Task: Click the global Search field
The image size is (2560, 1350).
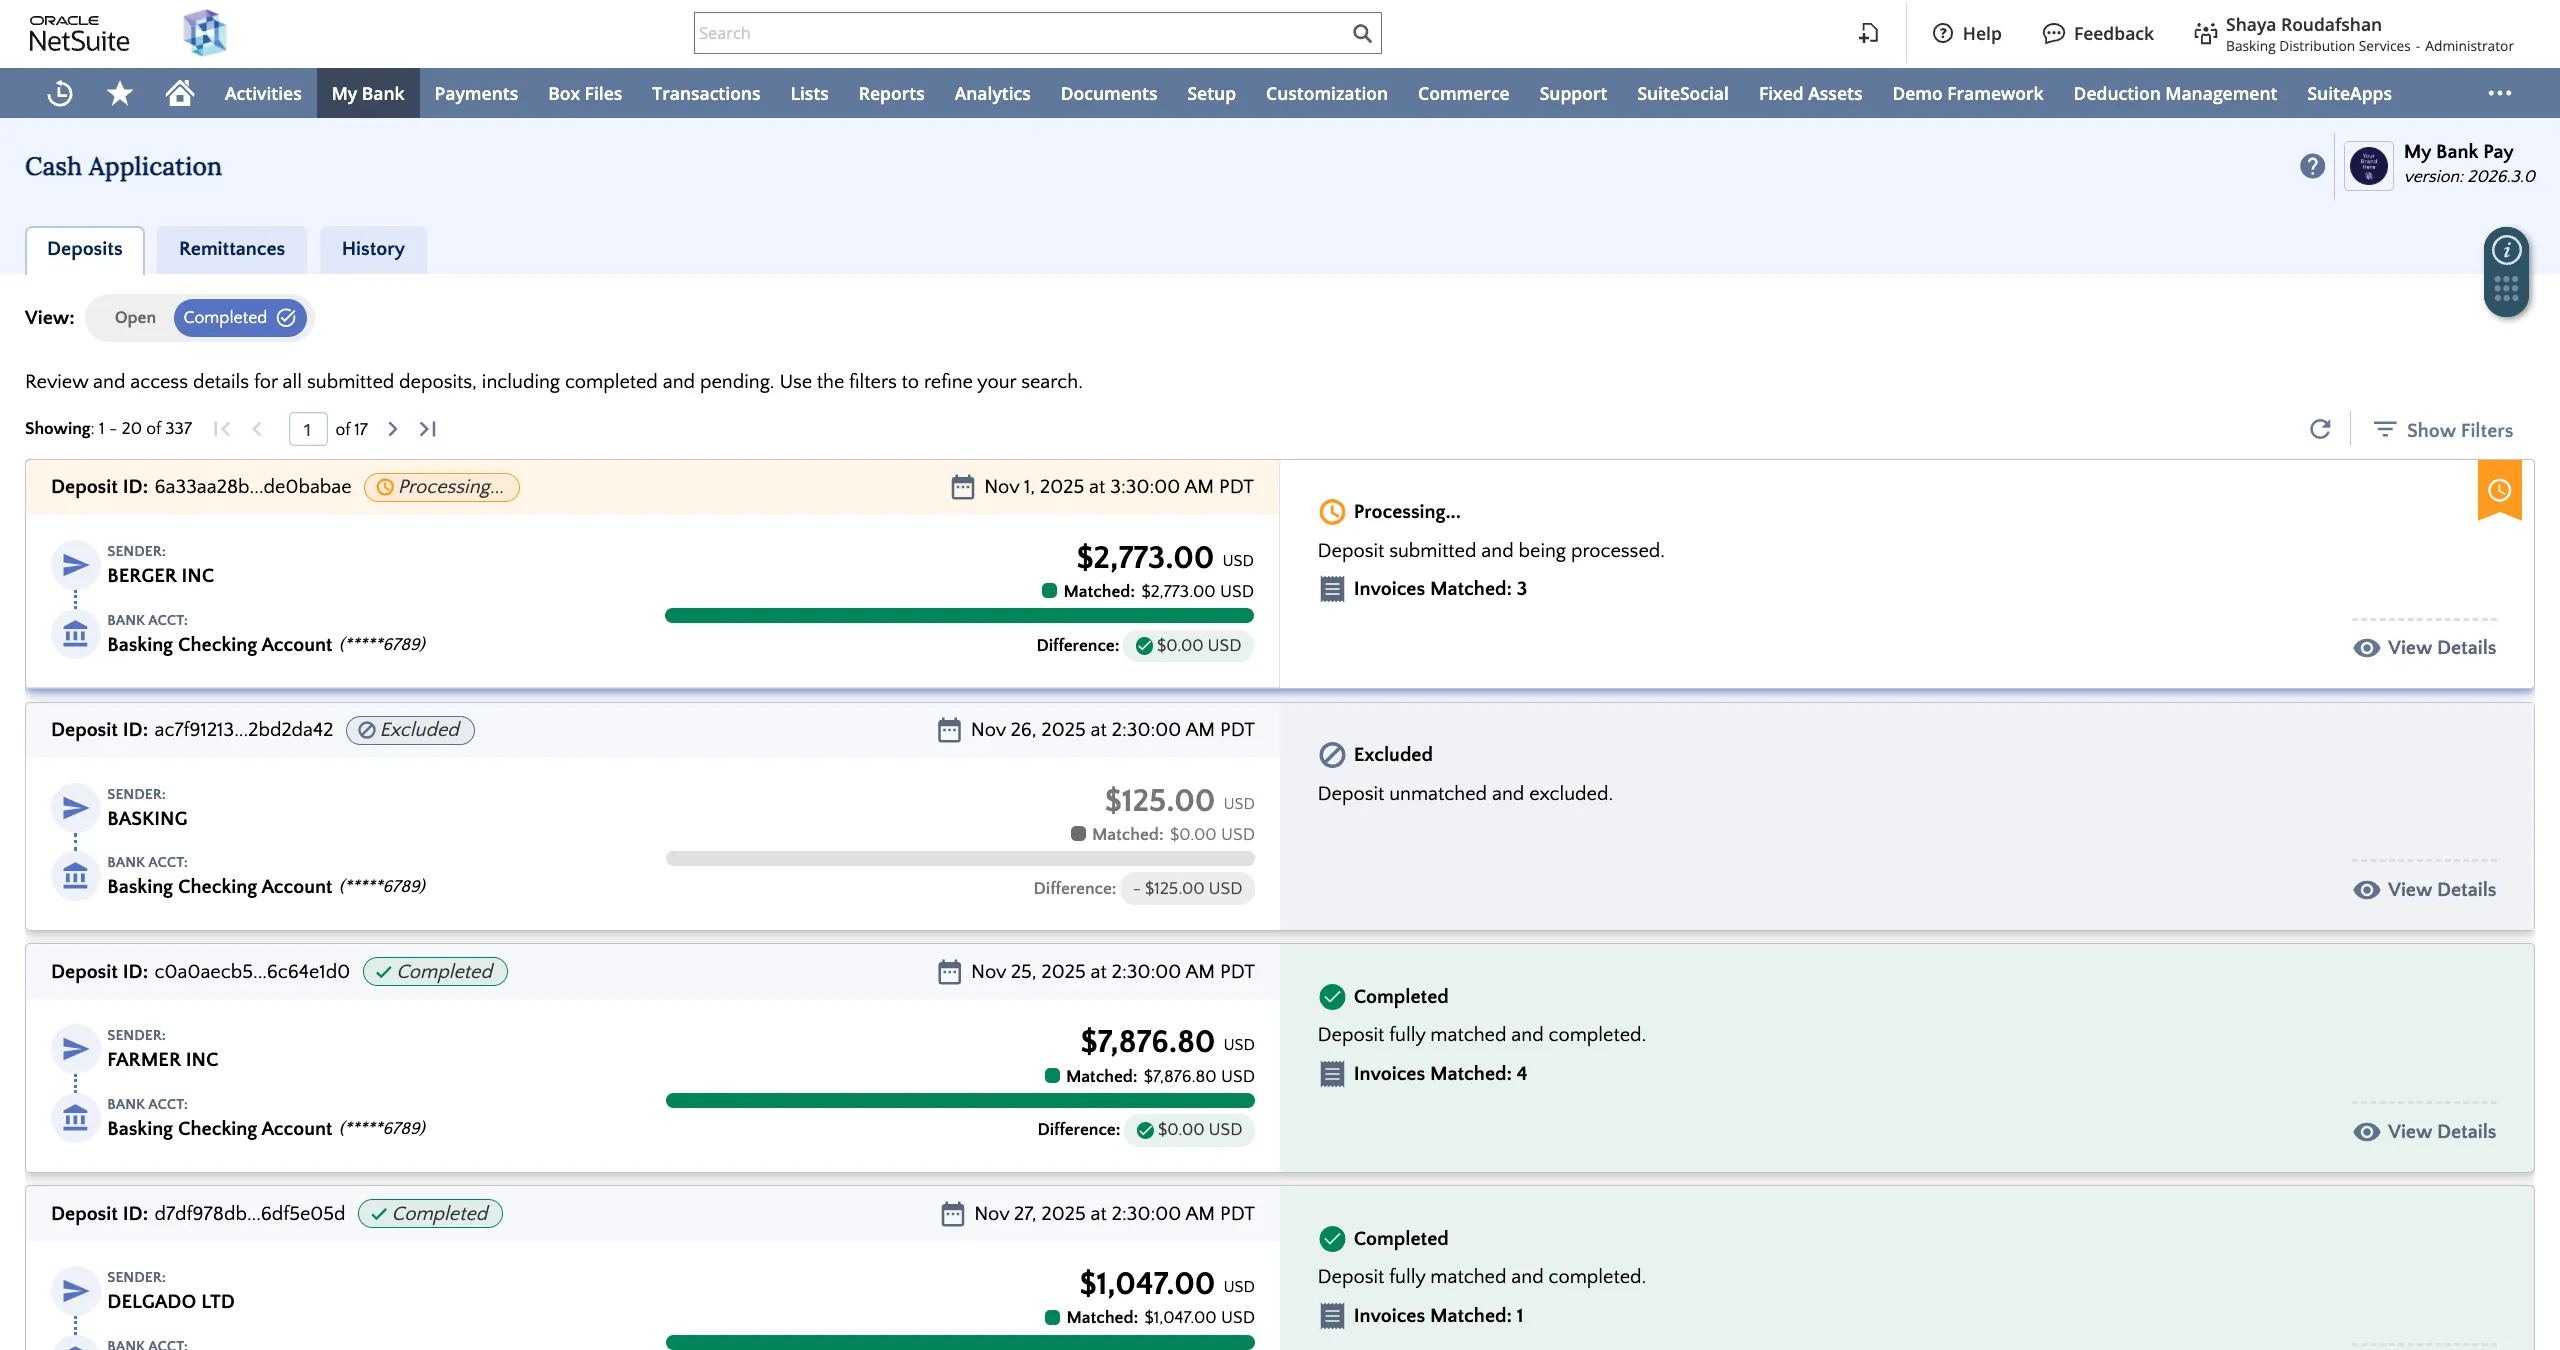Action: tap(1022, 33)
